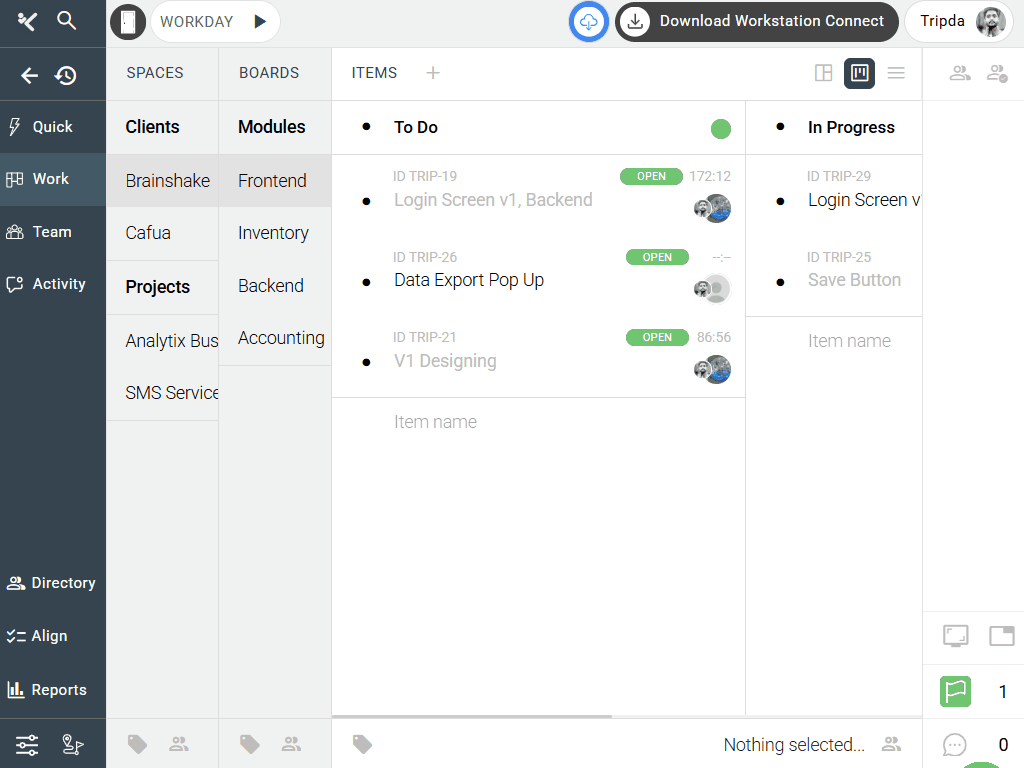
Task: Open the settings sliders icon
Action: point(27,744)
